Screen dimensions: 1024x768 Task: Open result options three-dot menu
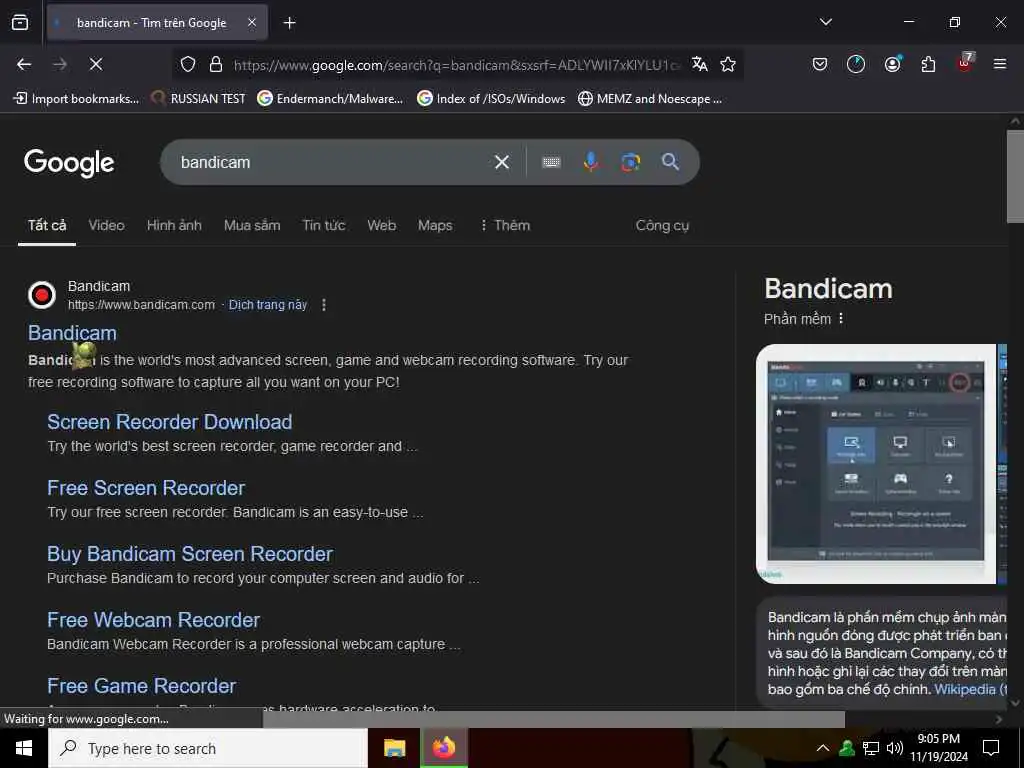coord(324,305)
